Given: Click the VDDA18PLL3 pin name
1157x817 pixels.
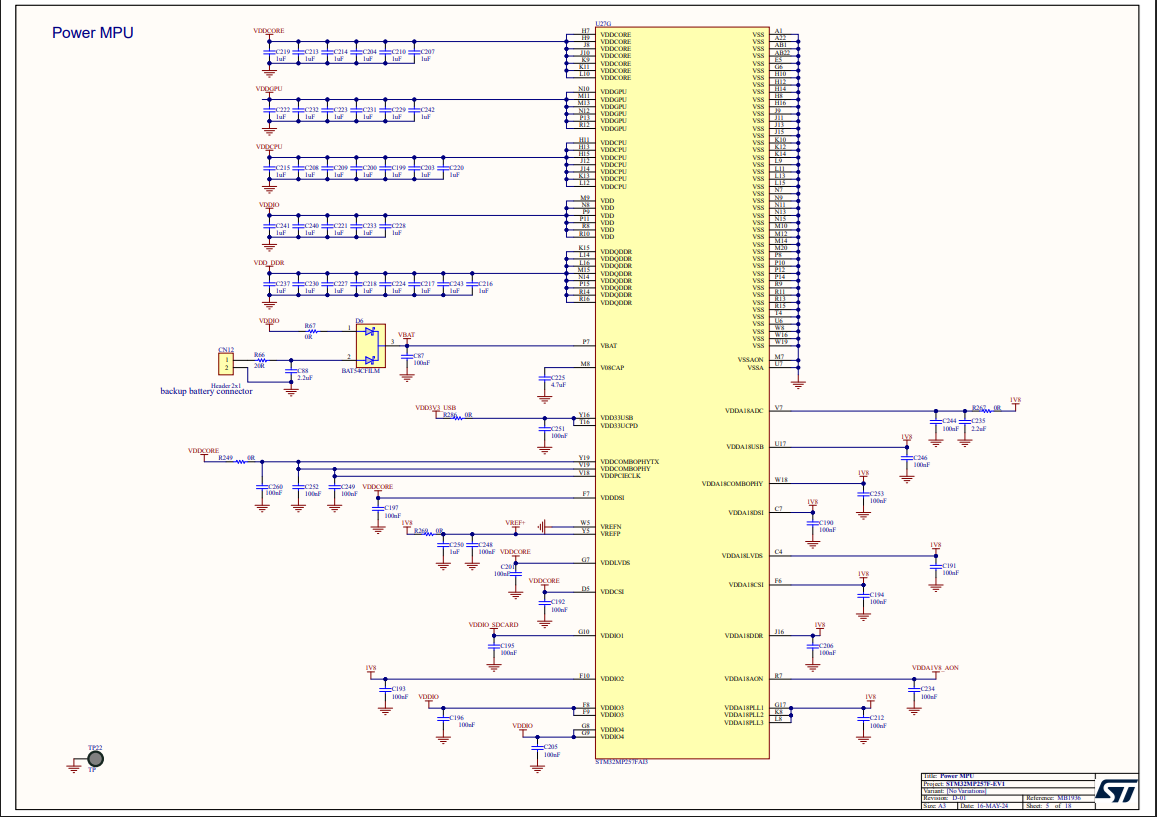Looking at the screenshot, I should point(744,723).
